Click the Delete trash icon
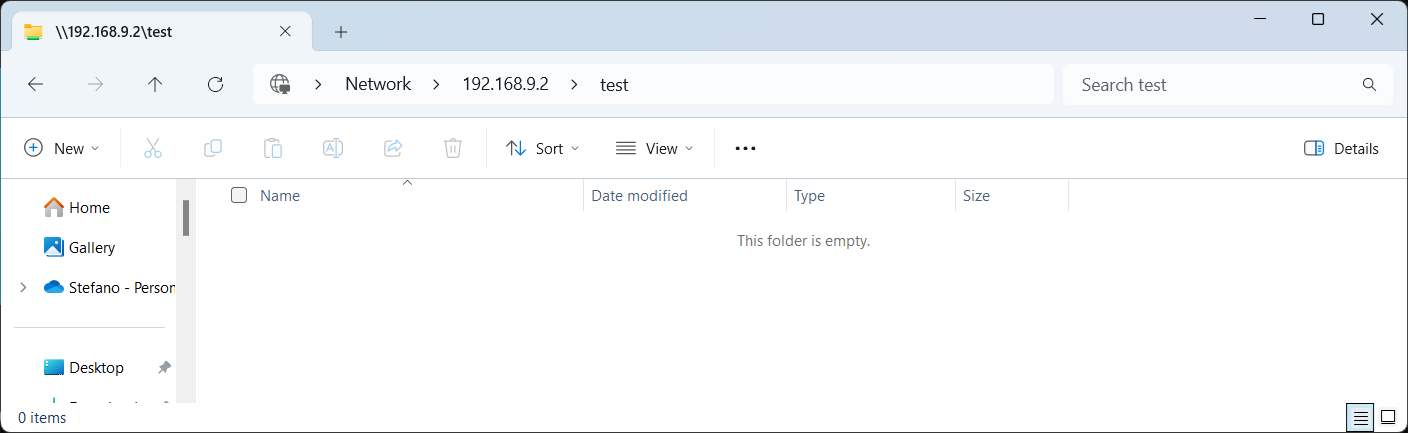The height and width of the screenshot is (433, 1408). click(x=452, y=148)
